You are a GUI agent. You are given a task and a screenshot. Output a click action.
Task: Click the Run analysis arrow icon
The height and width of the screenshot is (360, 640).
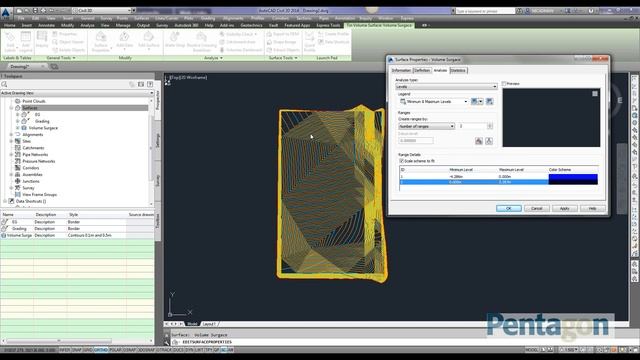pos(489,141)
